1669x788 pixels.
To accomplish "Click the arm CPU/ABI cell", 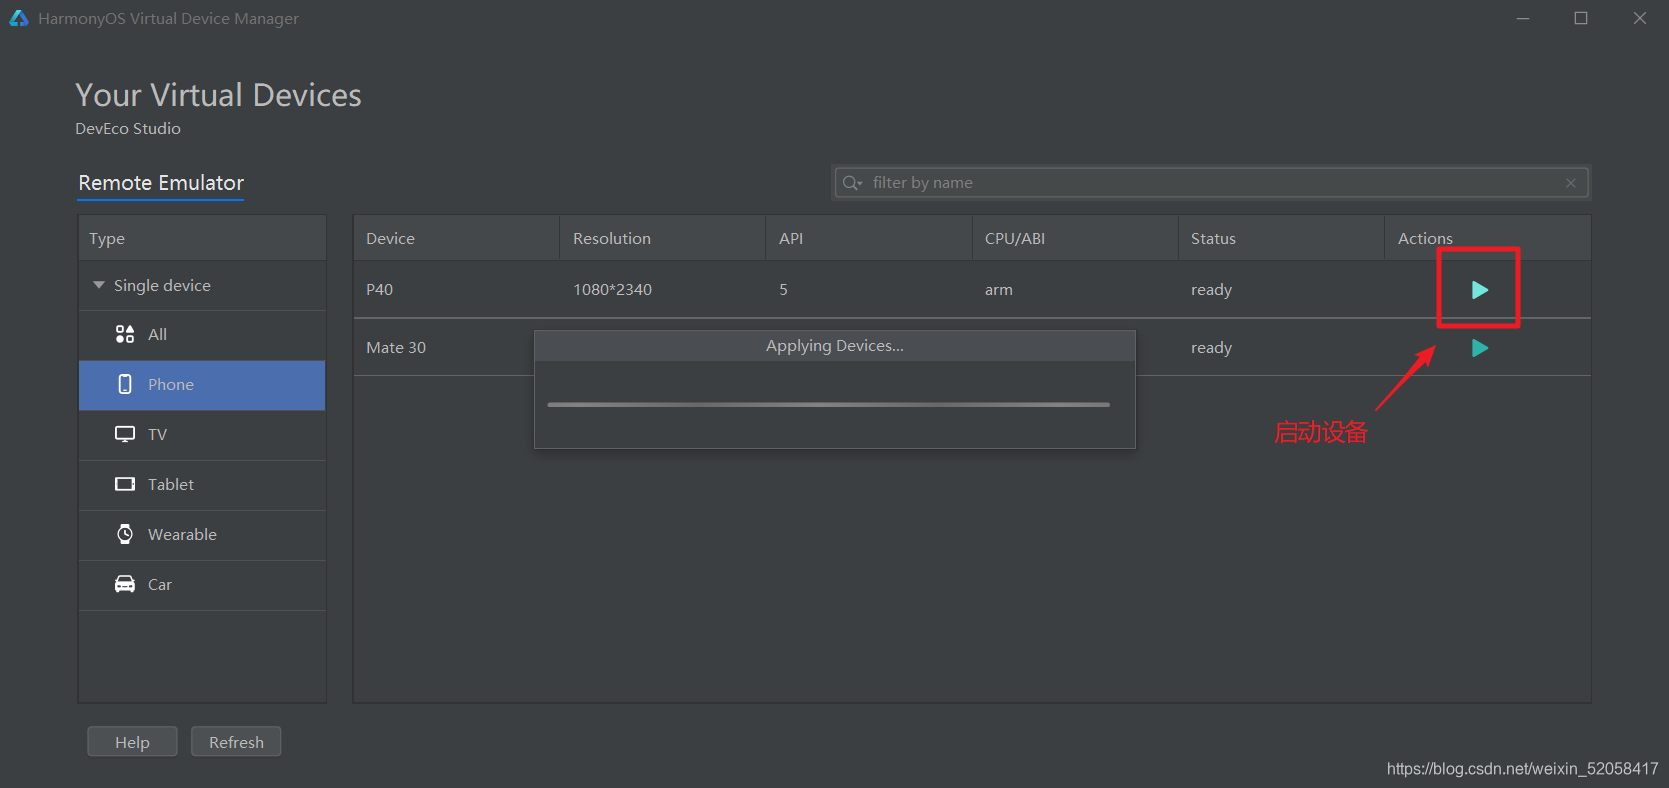I will click(999, 290).
